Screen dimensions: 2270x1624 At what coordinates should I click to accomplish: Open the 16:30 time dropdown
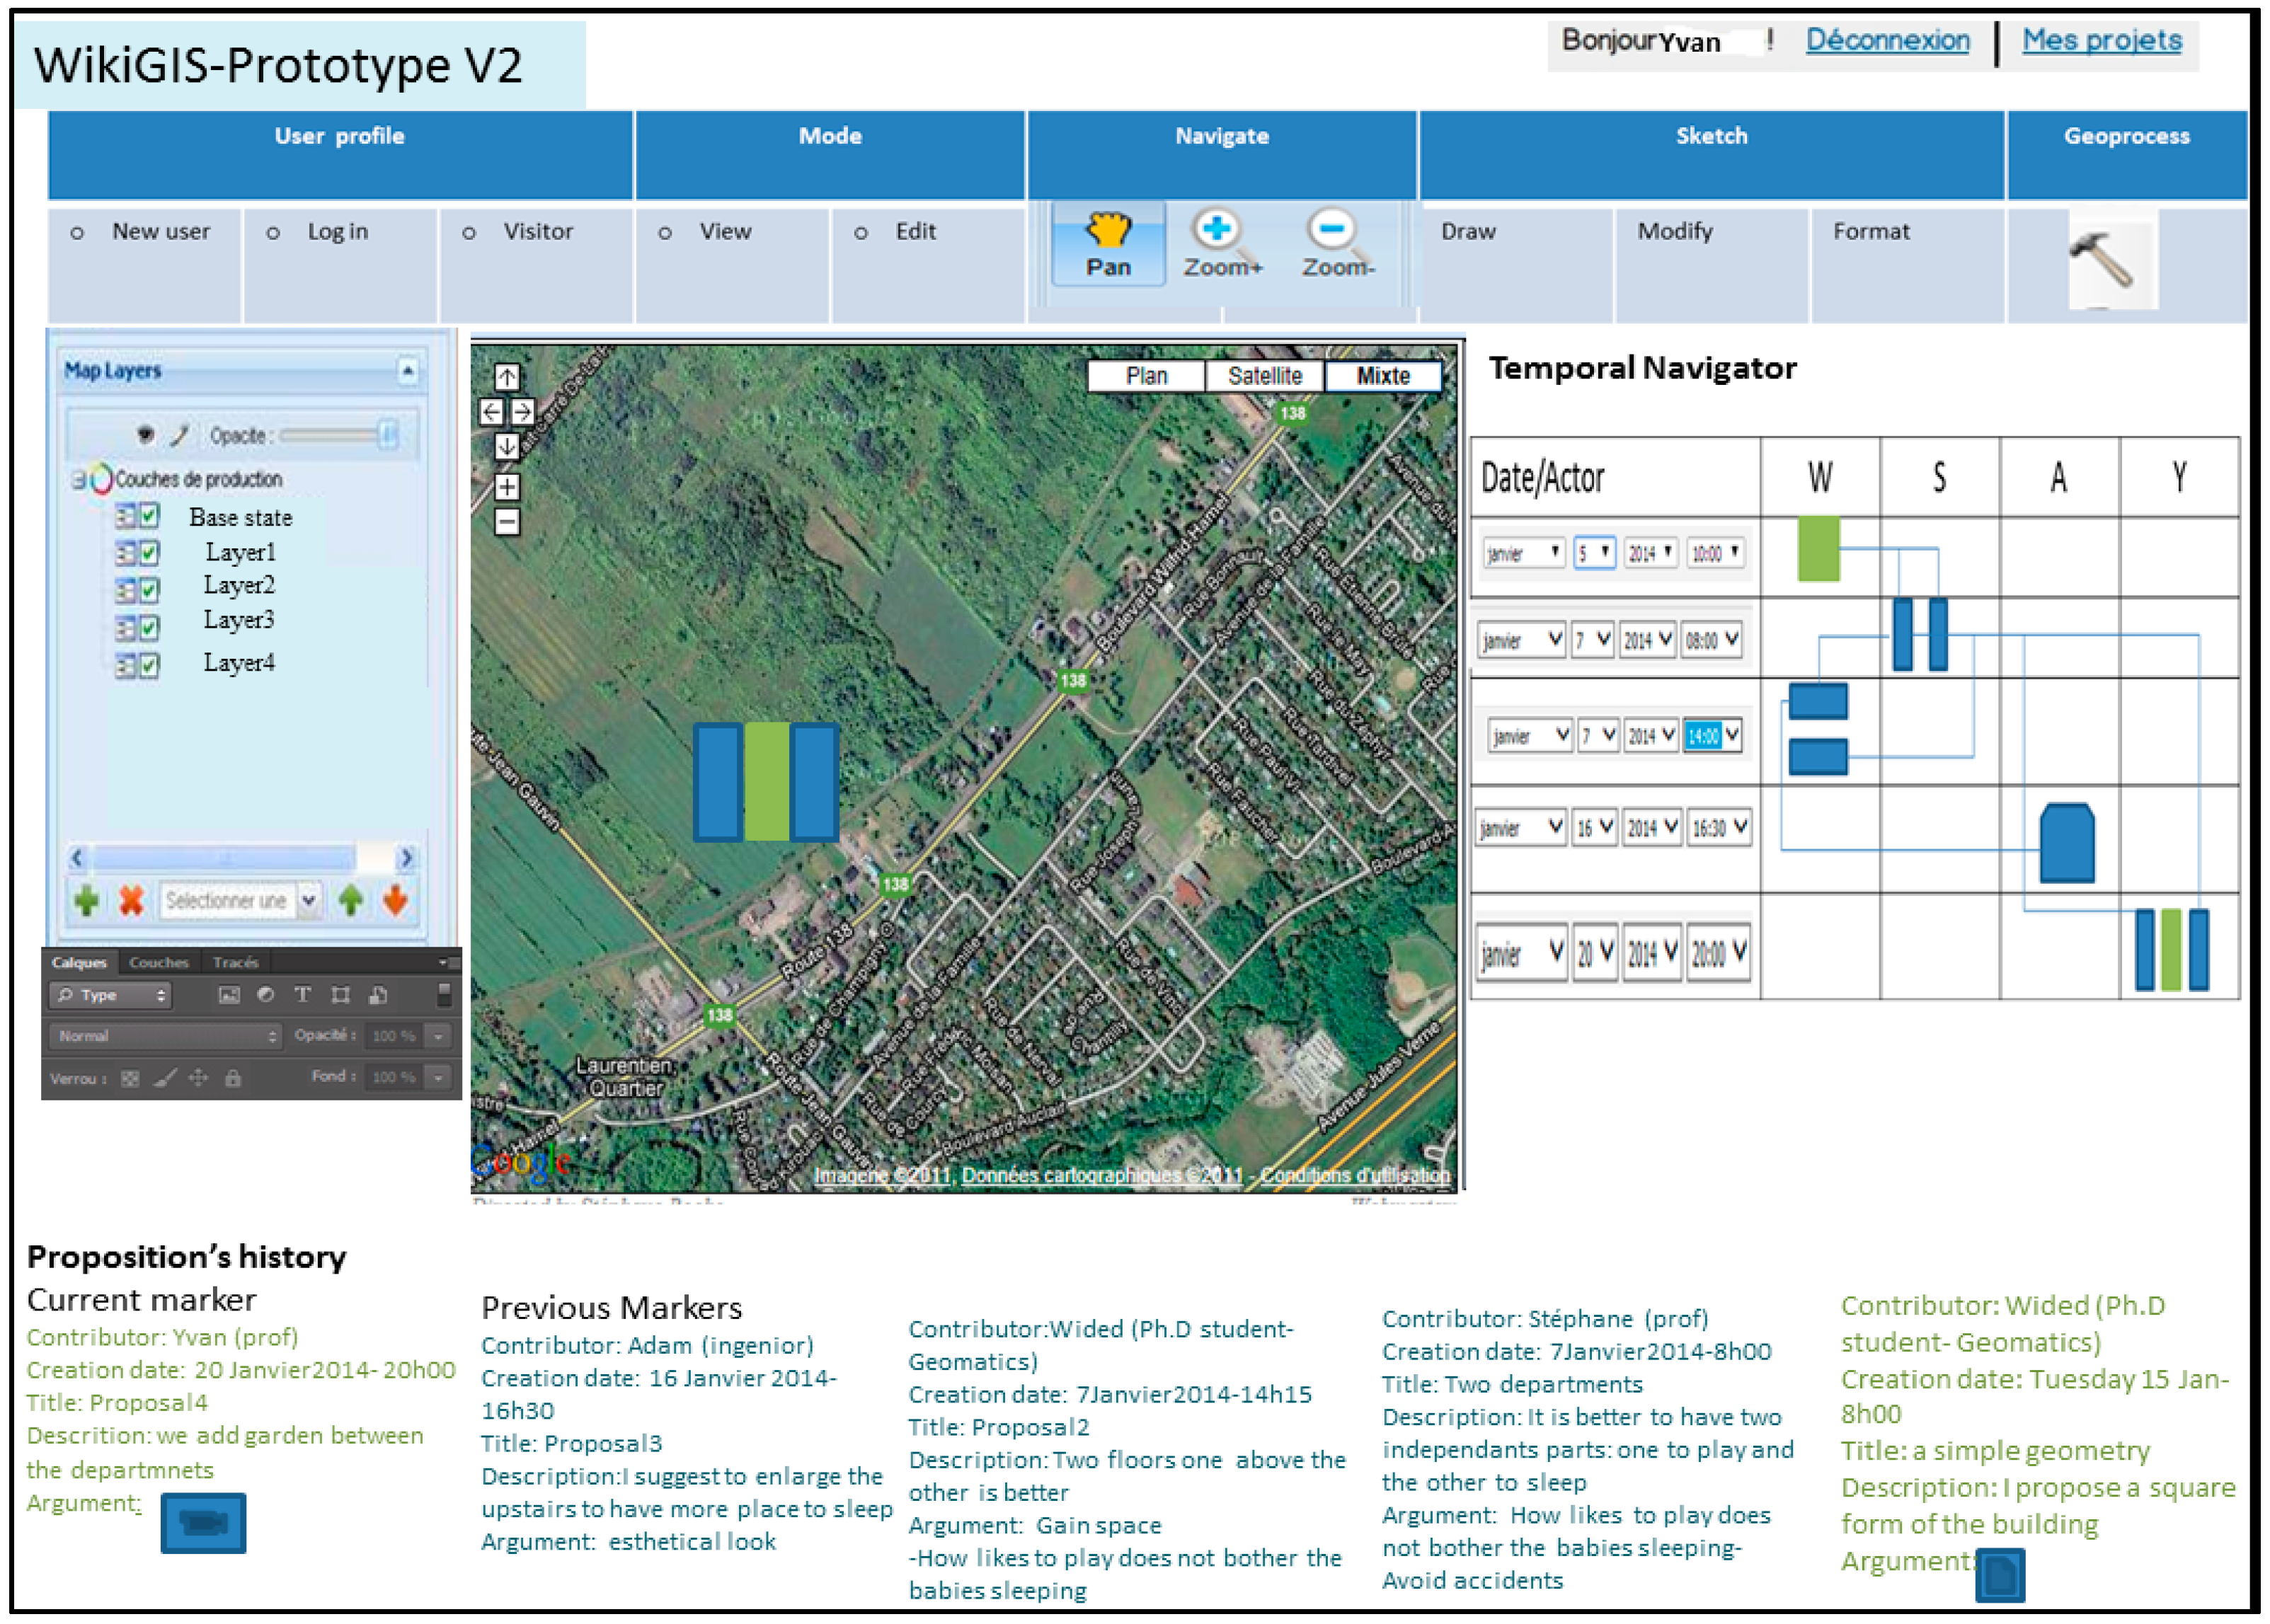coord(1740,827)
